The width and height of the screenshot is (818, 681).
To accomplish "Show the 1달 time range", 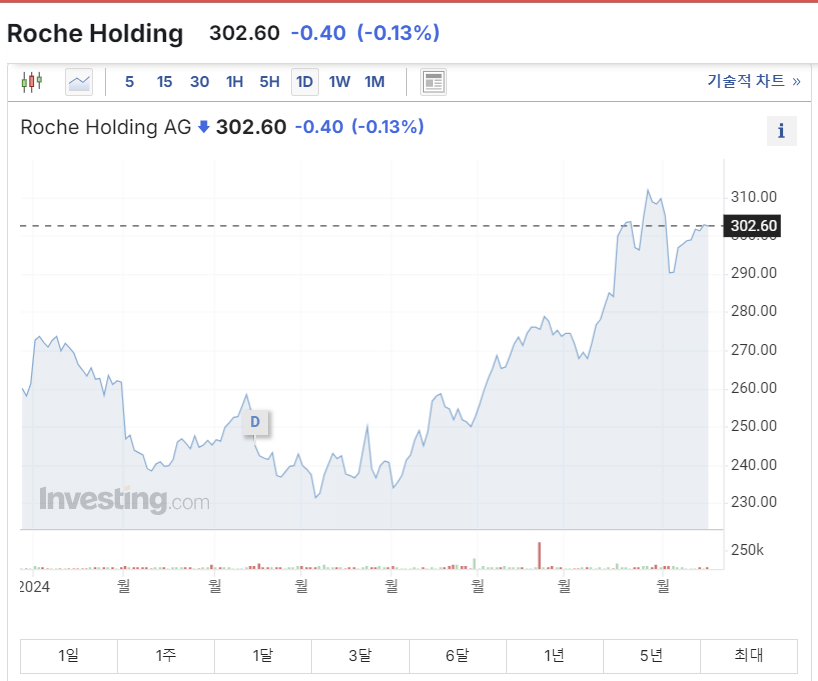I will pos(263,656).
